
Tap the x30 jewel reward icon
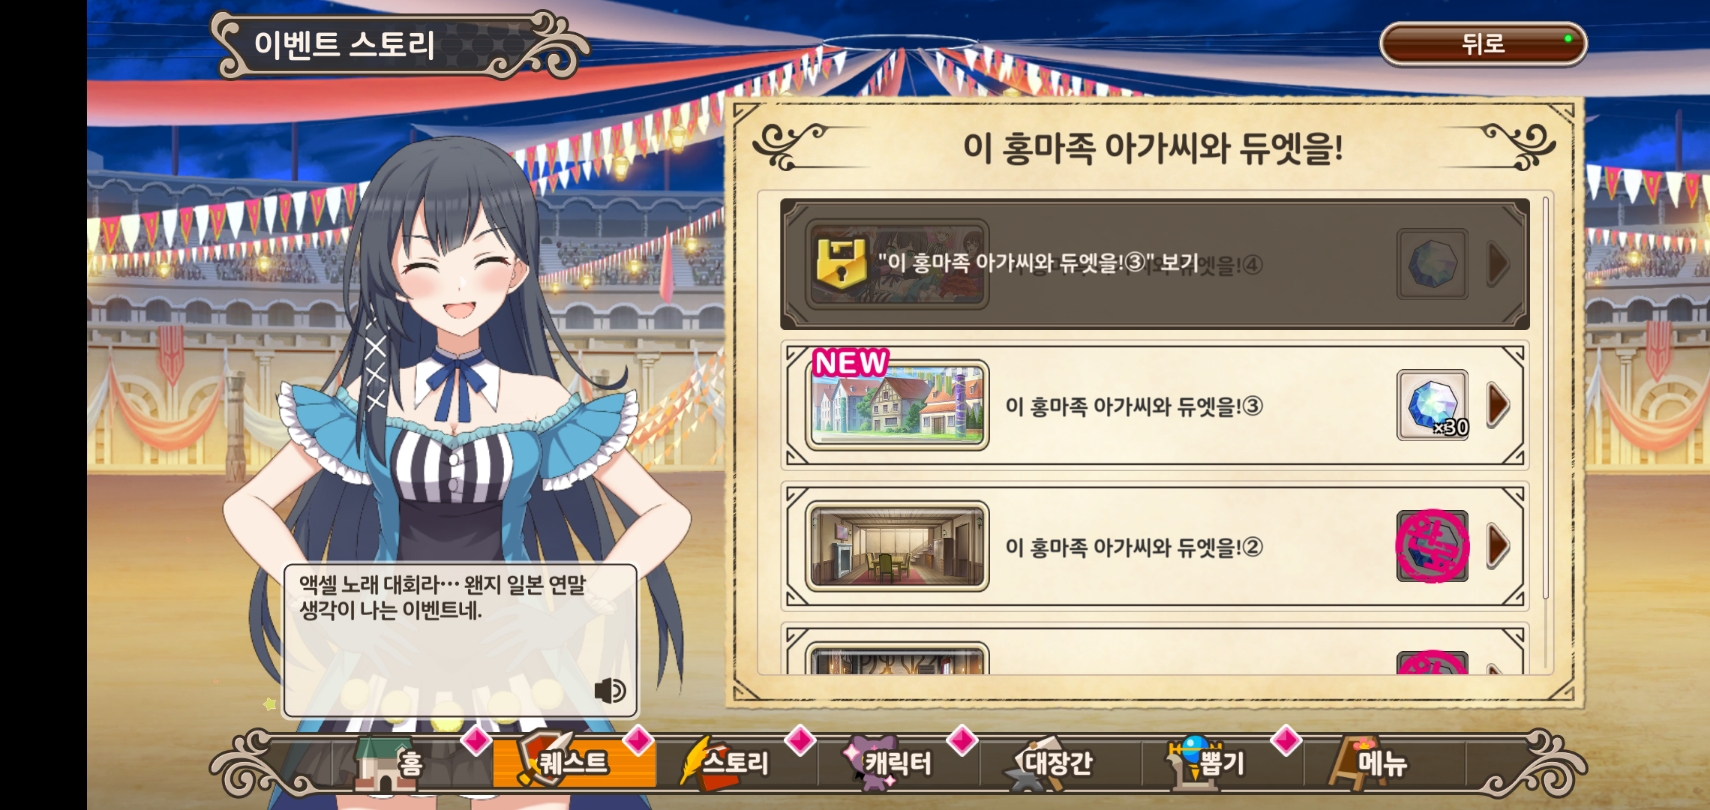pyautogui.click(x=1433, y=405)
